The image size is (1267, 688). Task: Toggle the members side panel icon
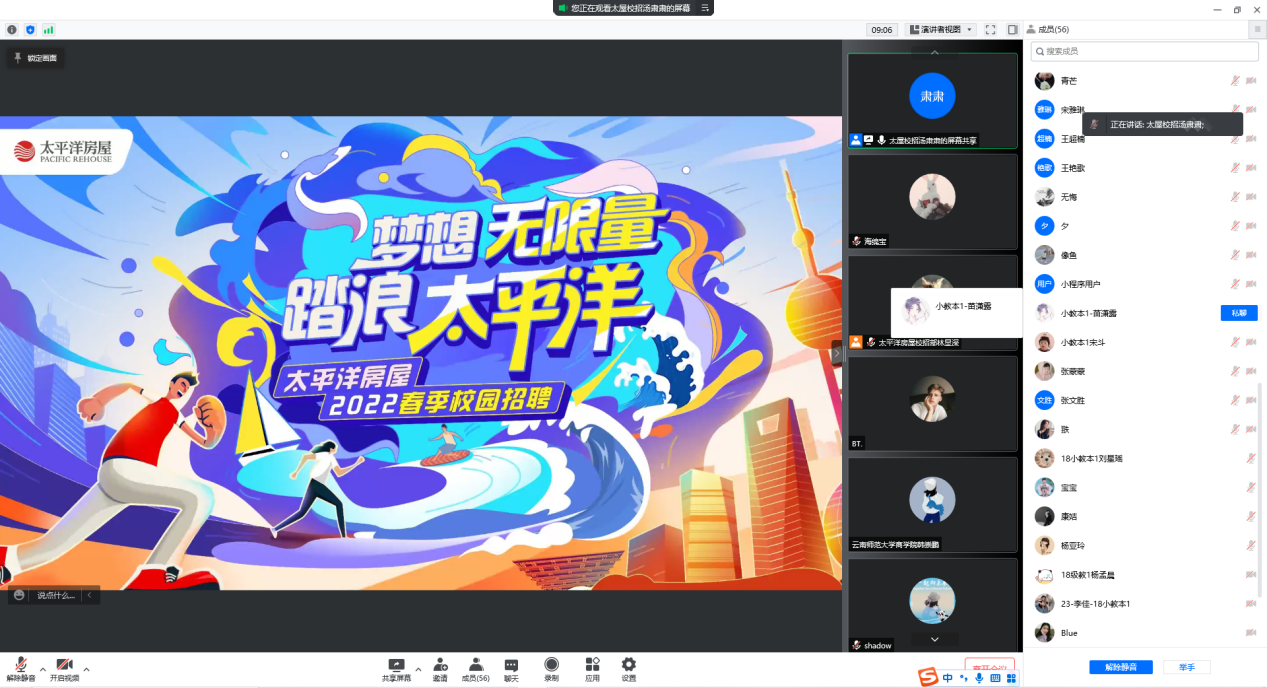(1012, 30)
